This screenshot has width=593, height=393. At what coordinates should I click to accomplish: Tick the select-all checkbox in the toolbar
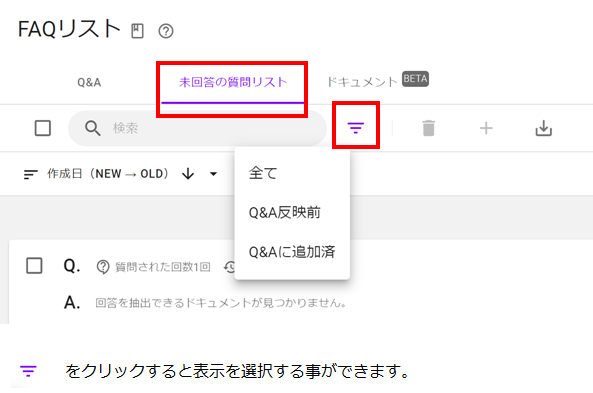(43, 128)
